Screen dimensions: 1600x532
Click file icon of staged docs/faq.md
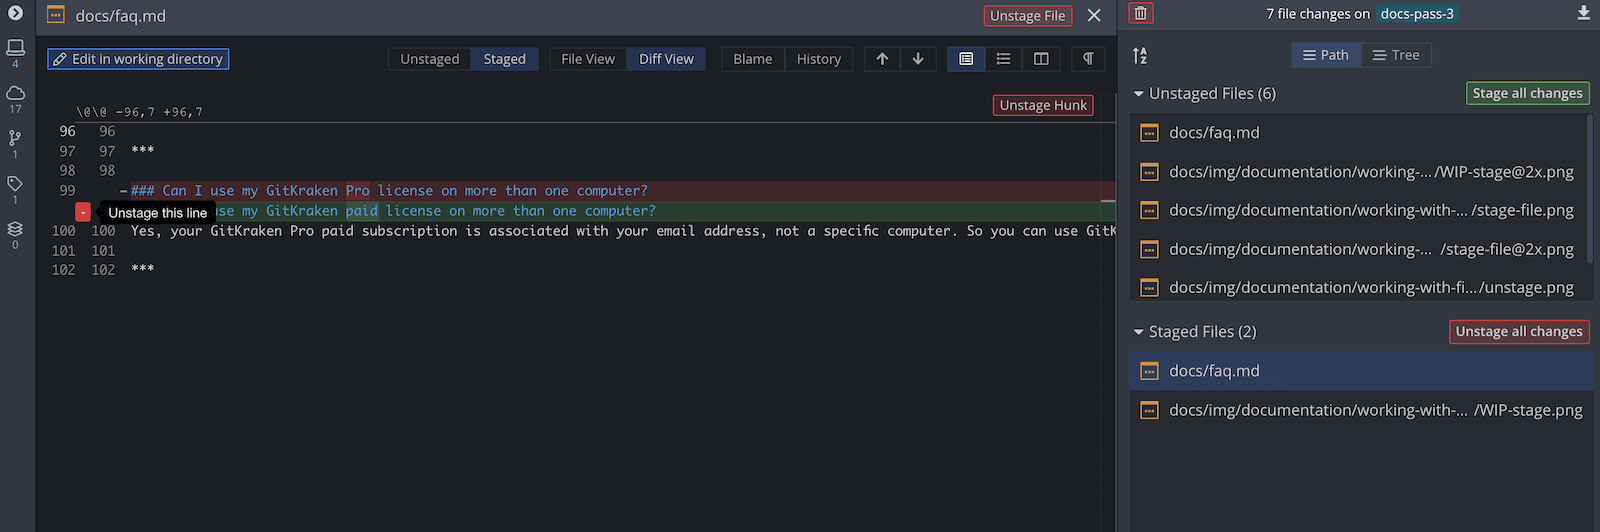(x=1150, y=371)
